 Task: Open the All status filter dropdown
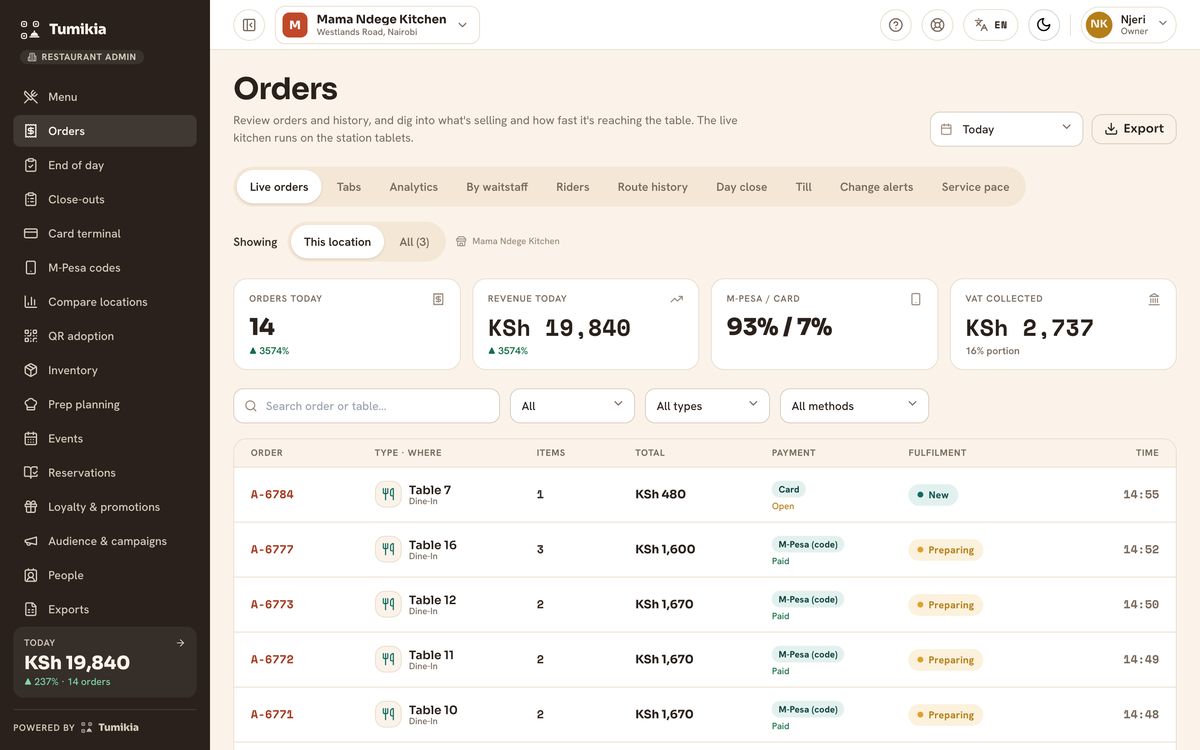pos(572,406)
